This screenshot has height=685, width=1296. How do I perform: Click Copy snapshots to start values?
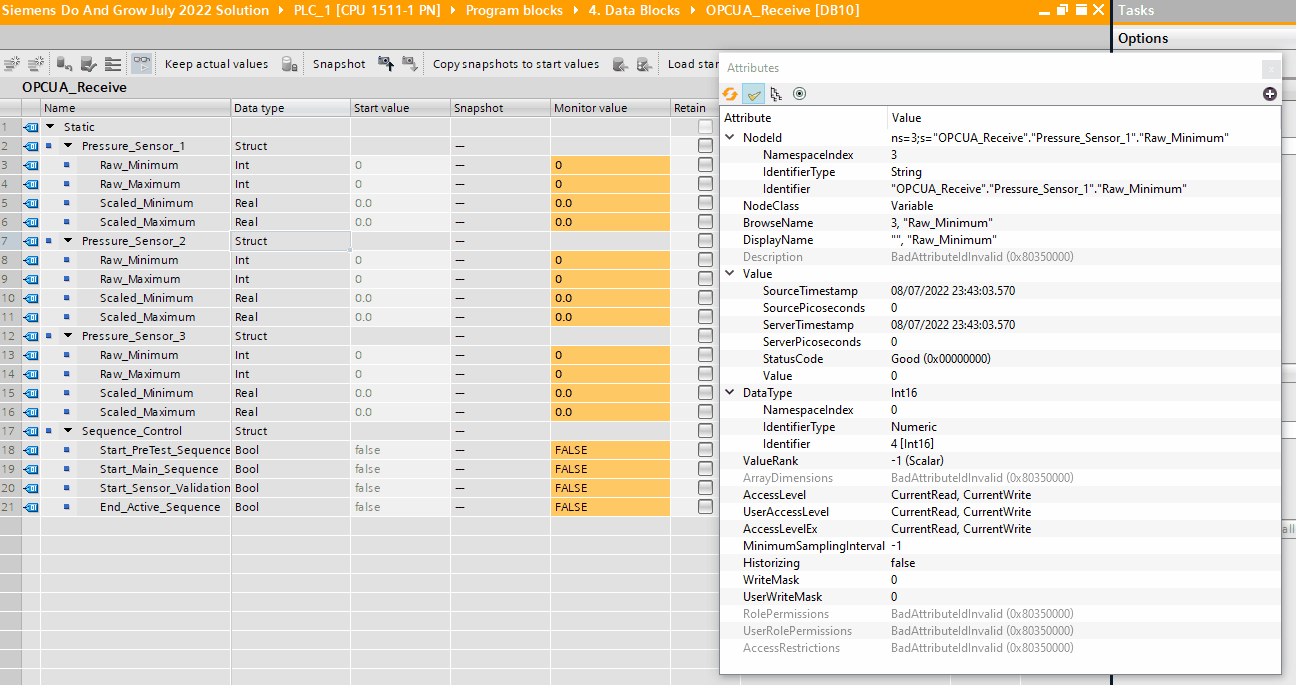click(x=516, y=64)
